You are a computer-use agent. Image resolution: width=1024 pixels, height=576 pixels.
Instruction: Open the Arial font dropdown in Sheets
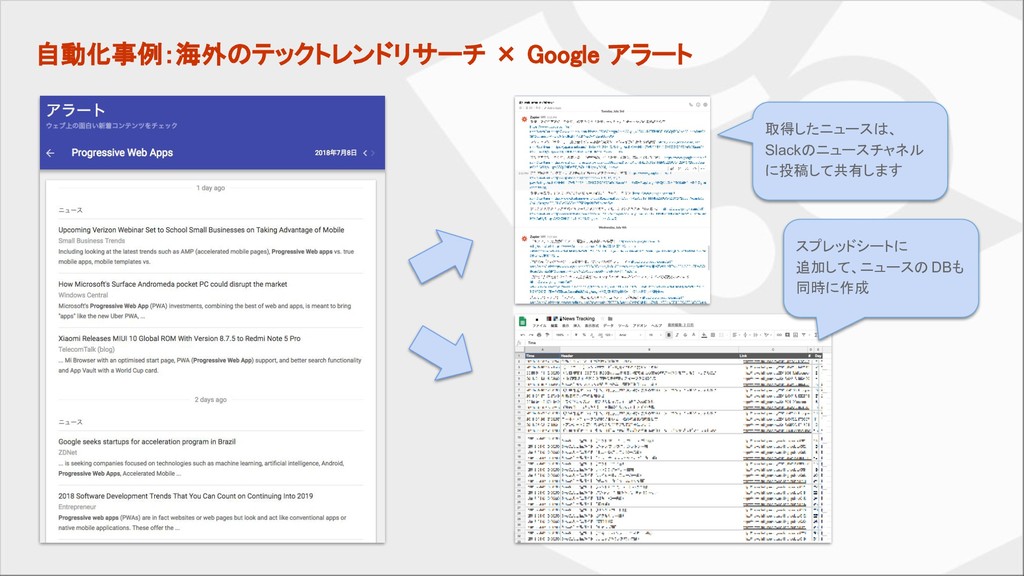click(x=630, y=335)
